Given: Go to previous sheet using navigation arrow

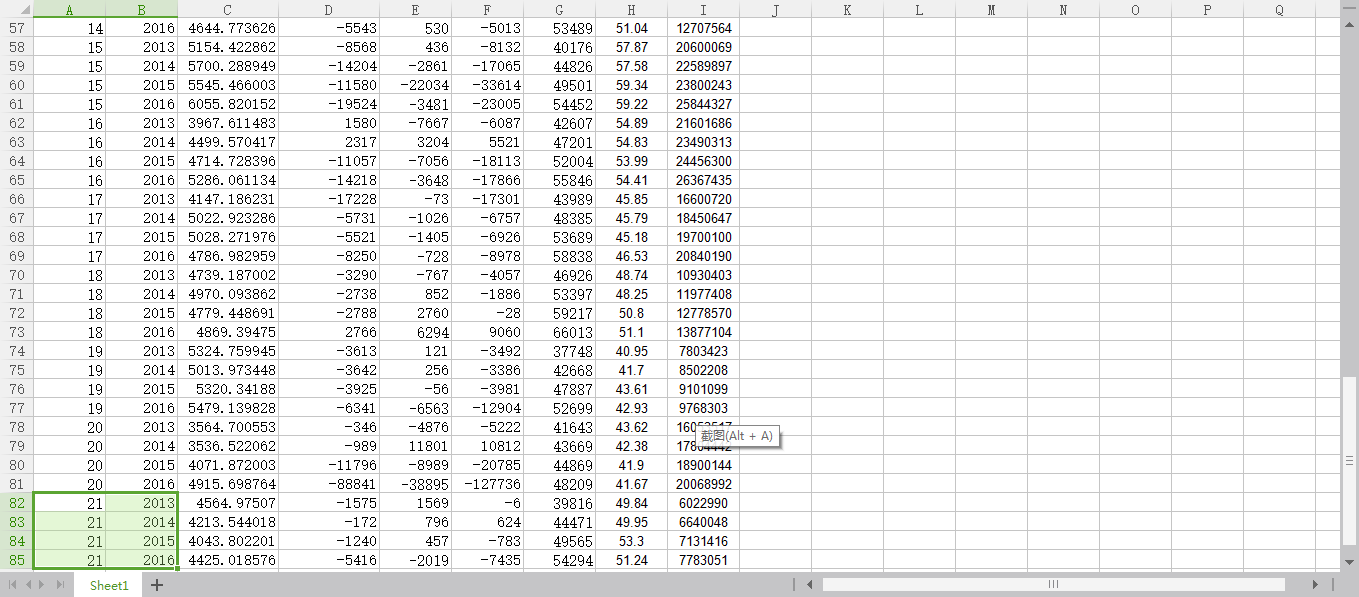Looking at the screenshot, I should [28, 584].
